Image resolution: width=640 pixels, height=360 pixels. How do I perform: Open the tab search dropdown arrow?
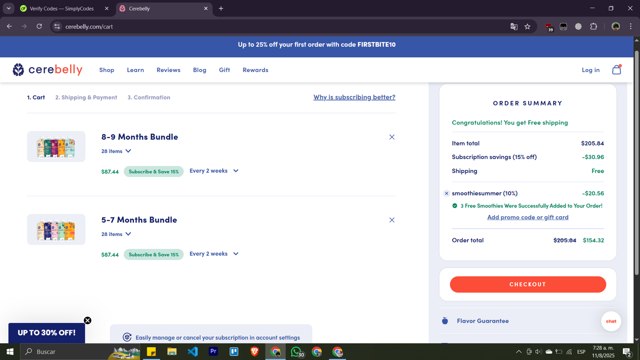tap(9, 9)
